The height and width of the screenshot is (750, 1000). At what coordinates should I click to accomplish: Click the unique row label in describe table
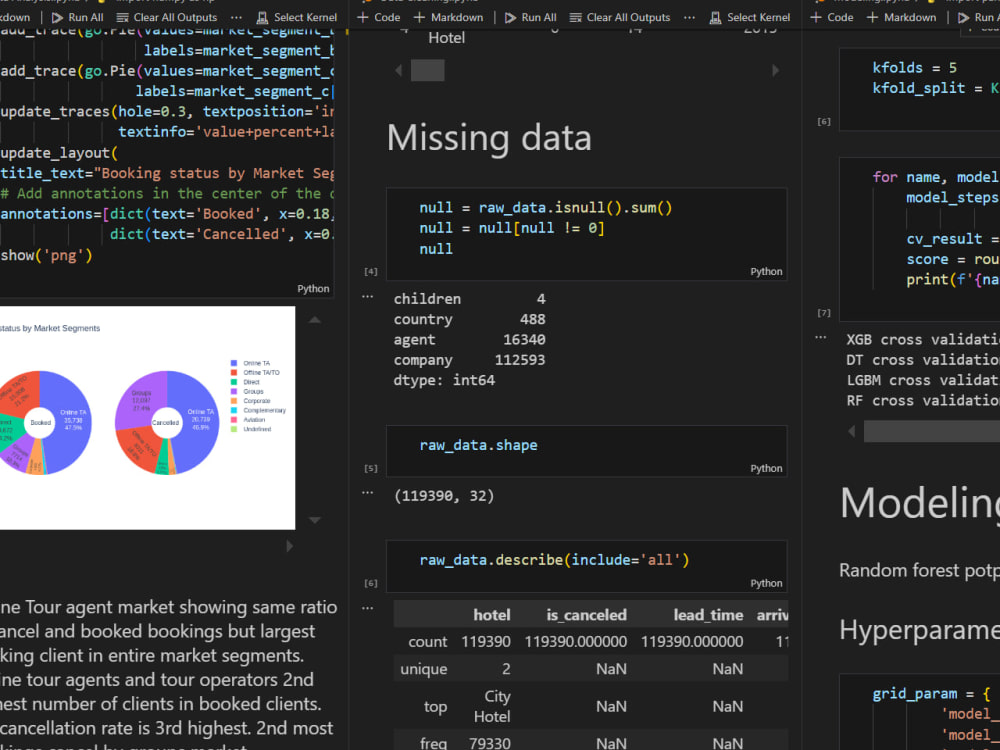point(423,669)
